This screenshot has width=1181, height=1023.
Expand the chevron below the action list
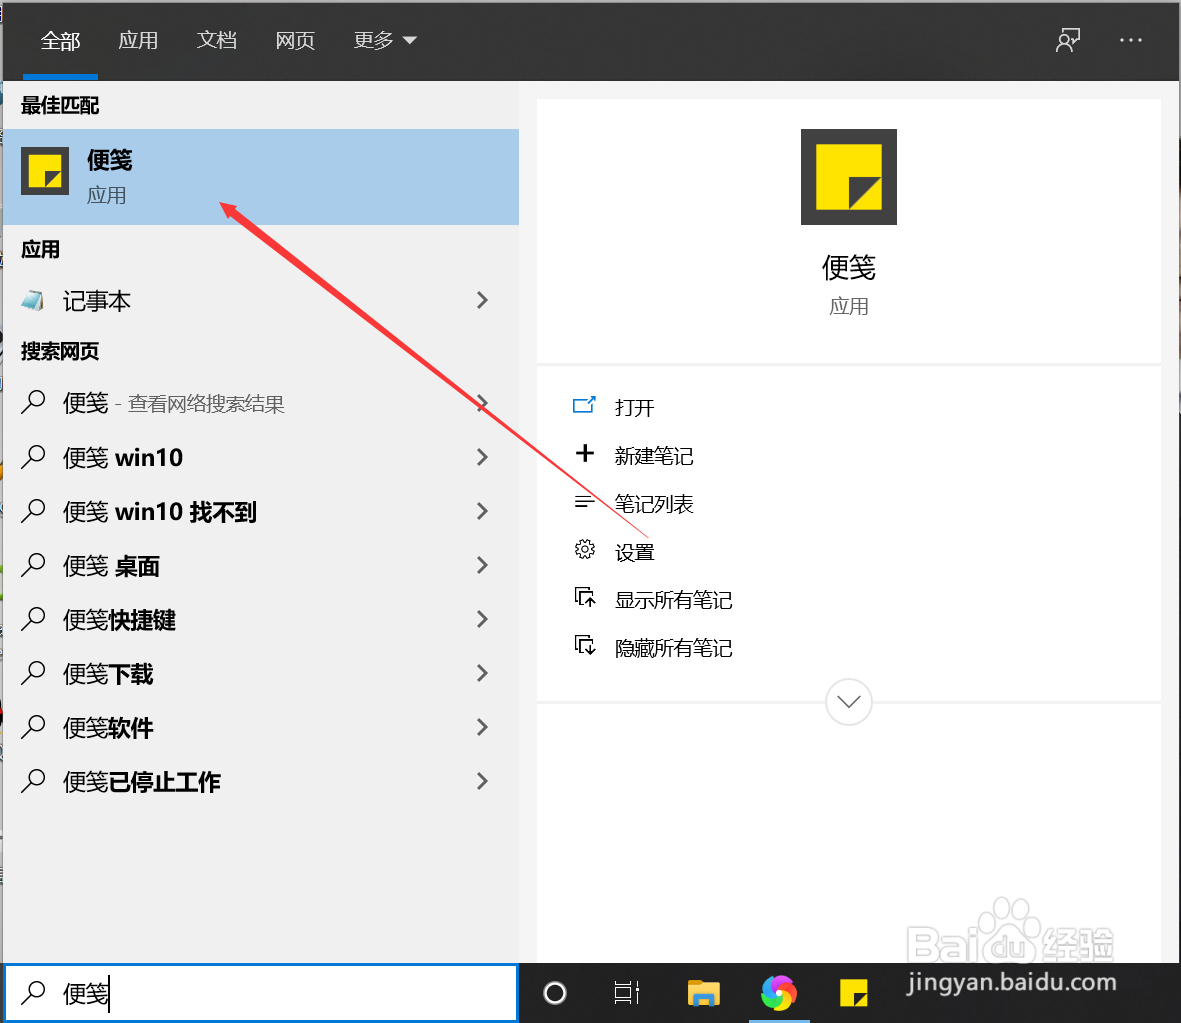click(848, 702)
